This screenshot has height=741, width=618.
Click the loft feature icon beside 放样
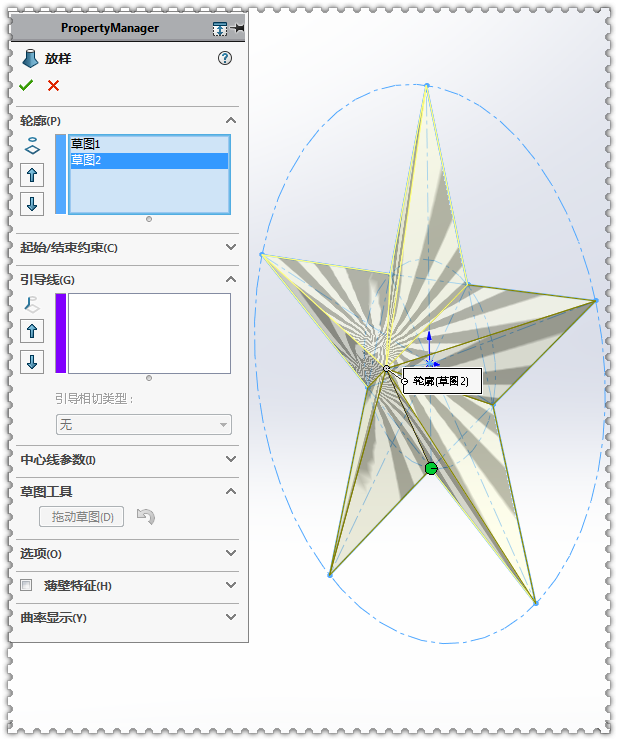[30, 59]
